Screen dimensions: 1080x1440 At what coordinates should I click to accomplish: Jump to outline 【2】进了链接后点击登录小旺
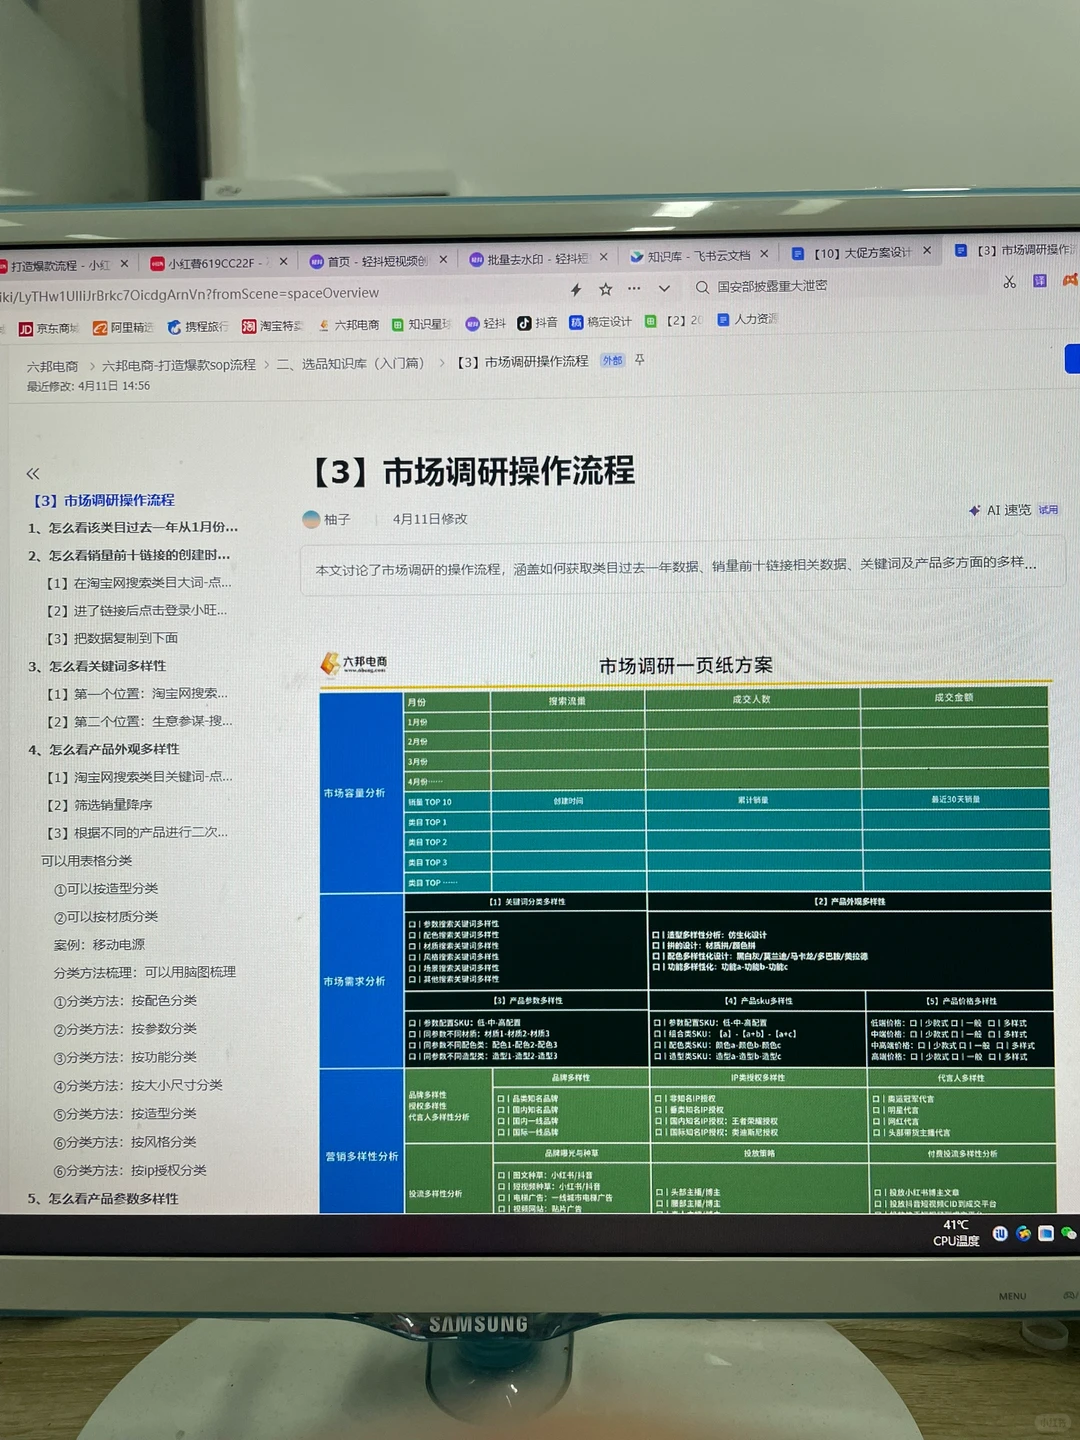click(x=137, y=610)
